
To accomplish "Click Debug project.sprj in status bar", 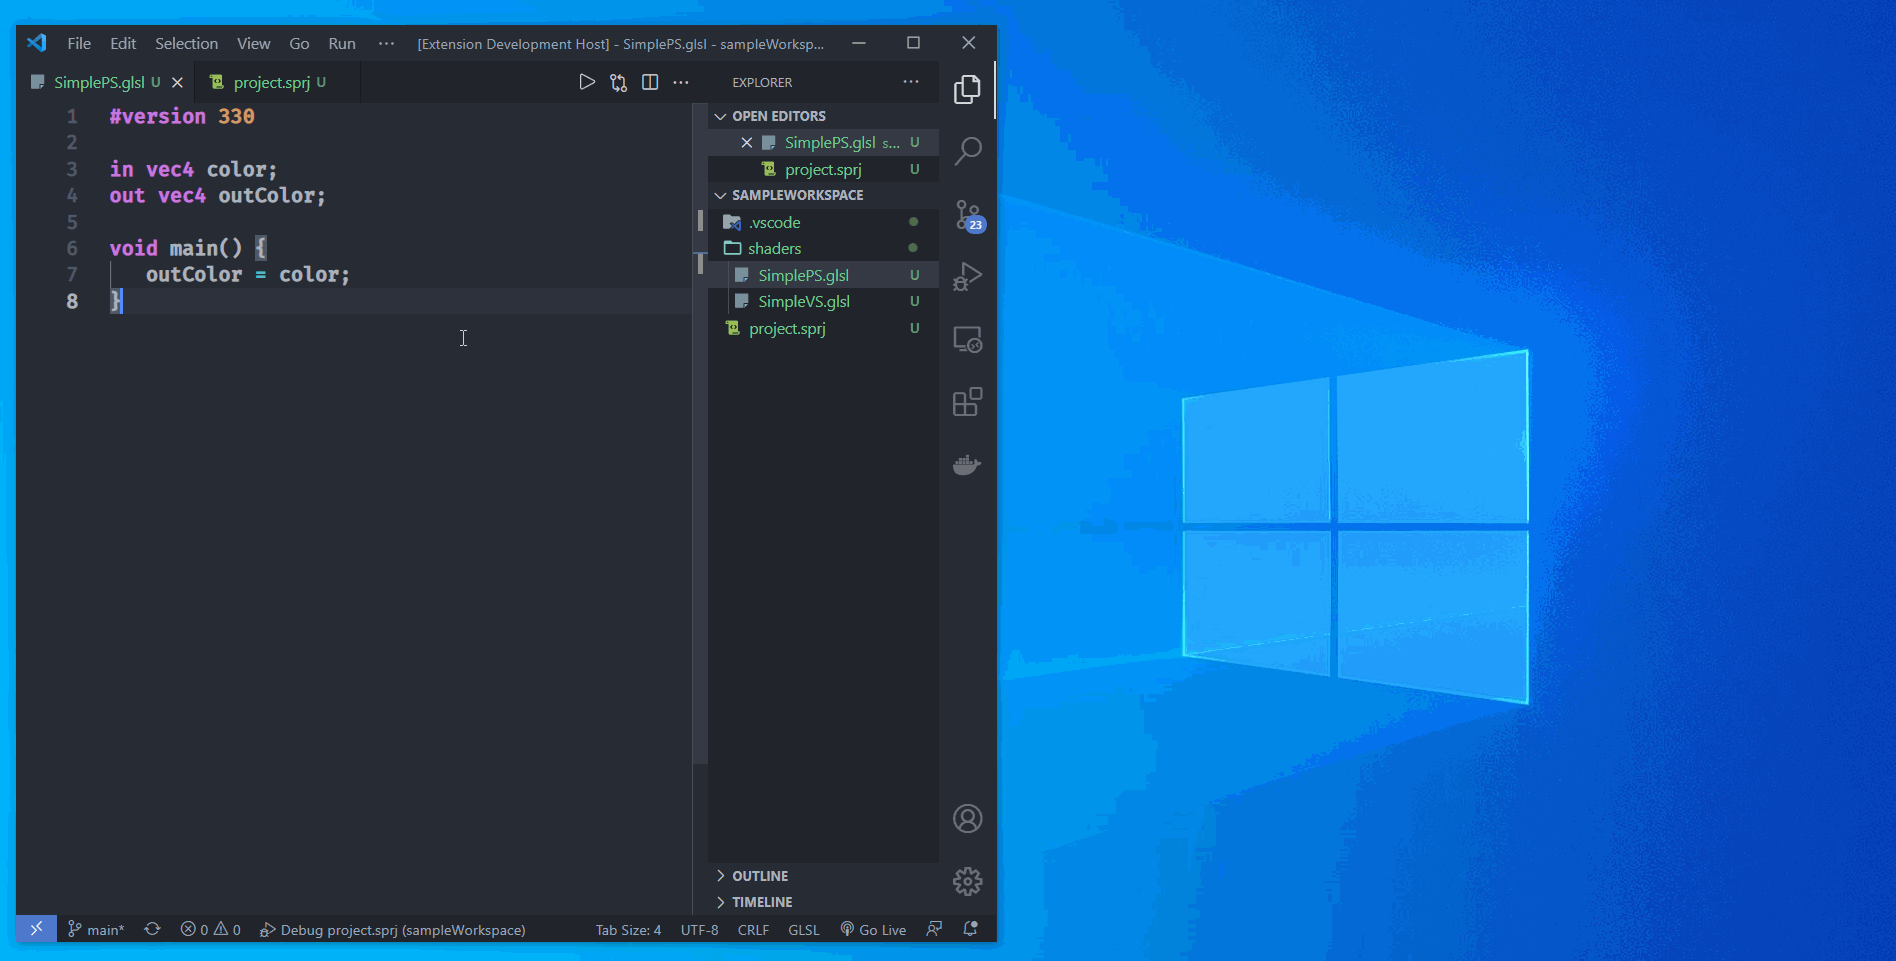I will (x=395, y=929).
